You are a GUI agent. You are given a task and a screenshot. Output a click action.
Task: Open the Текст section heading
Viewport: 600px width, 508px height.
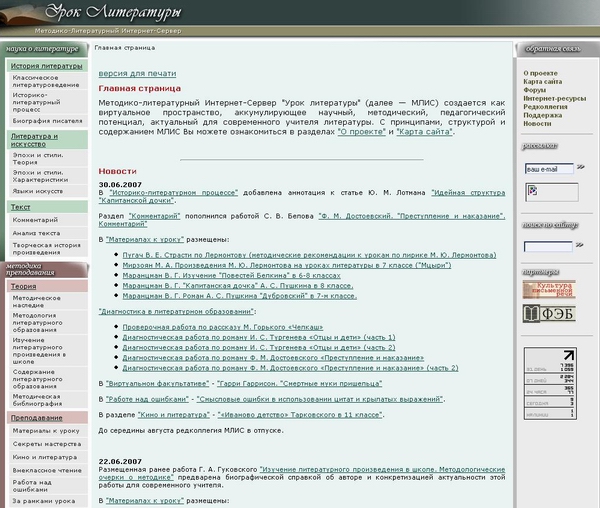[20, 207]
